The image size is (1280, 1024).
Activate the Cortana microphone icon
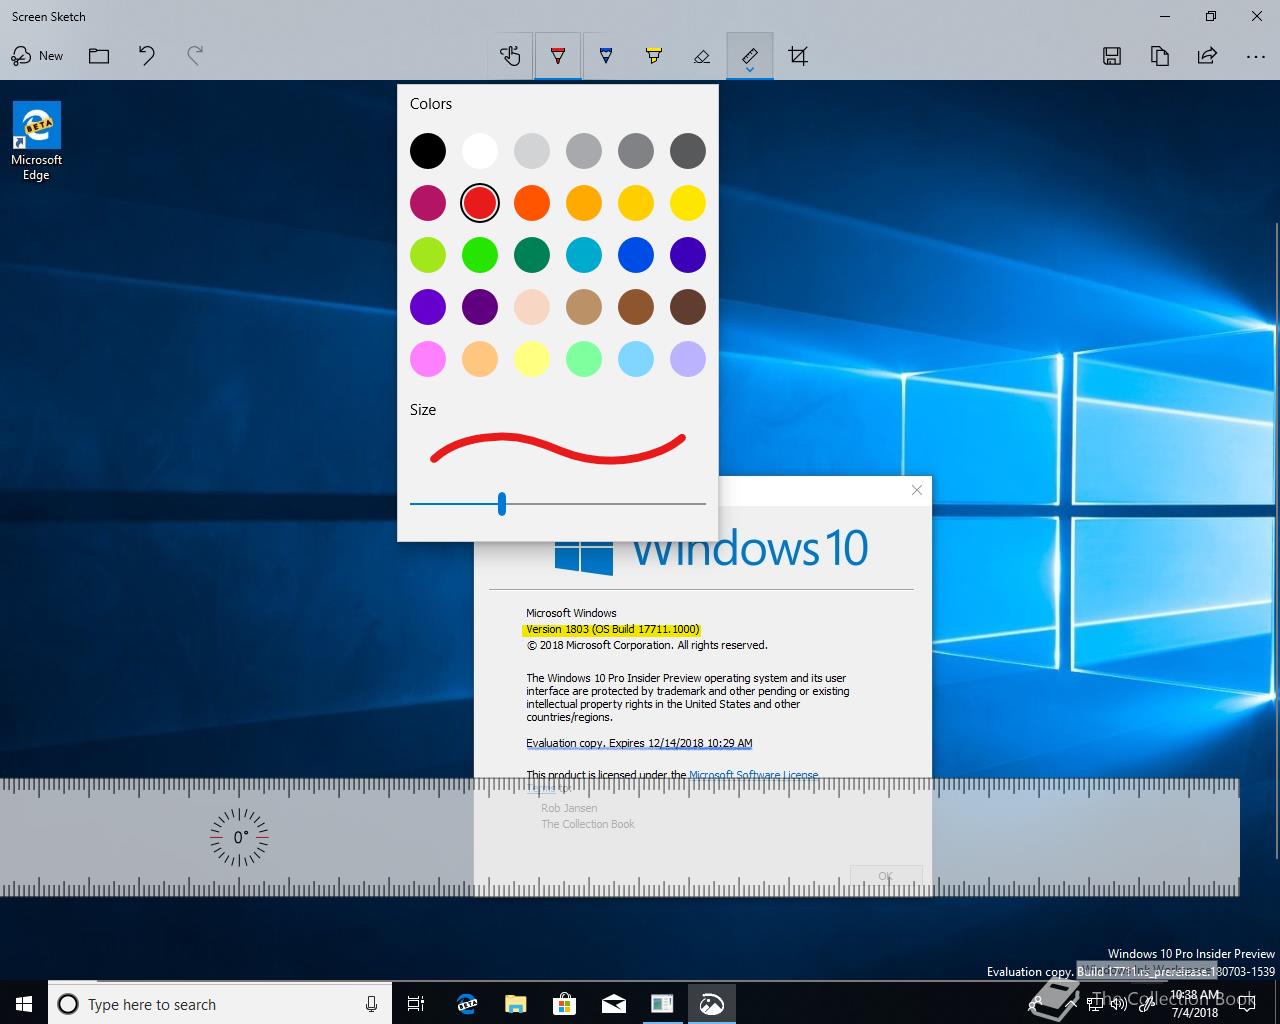(x=371, y=1004)
